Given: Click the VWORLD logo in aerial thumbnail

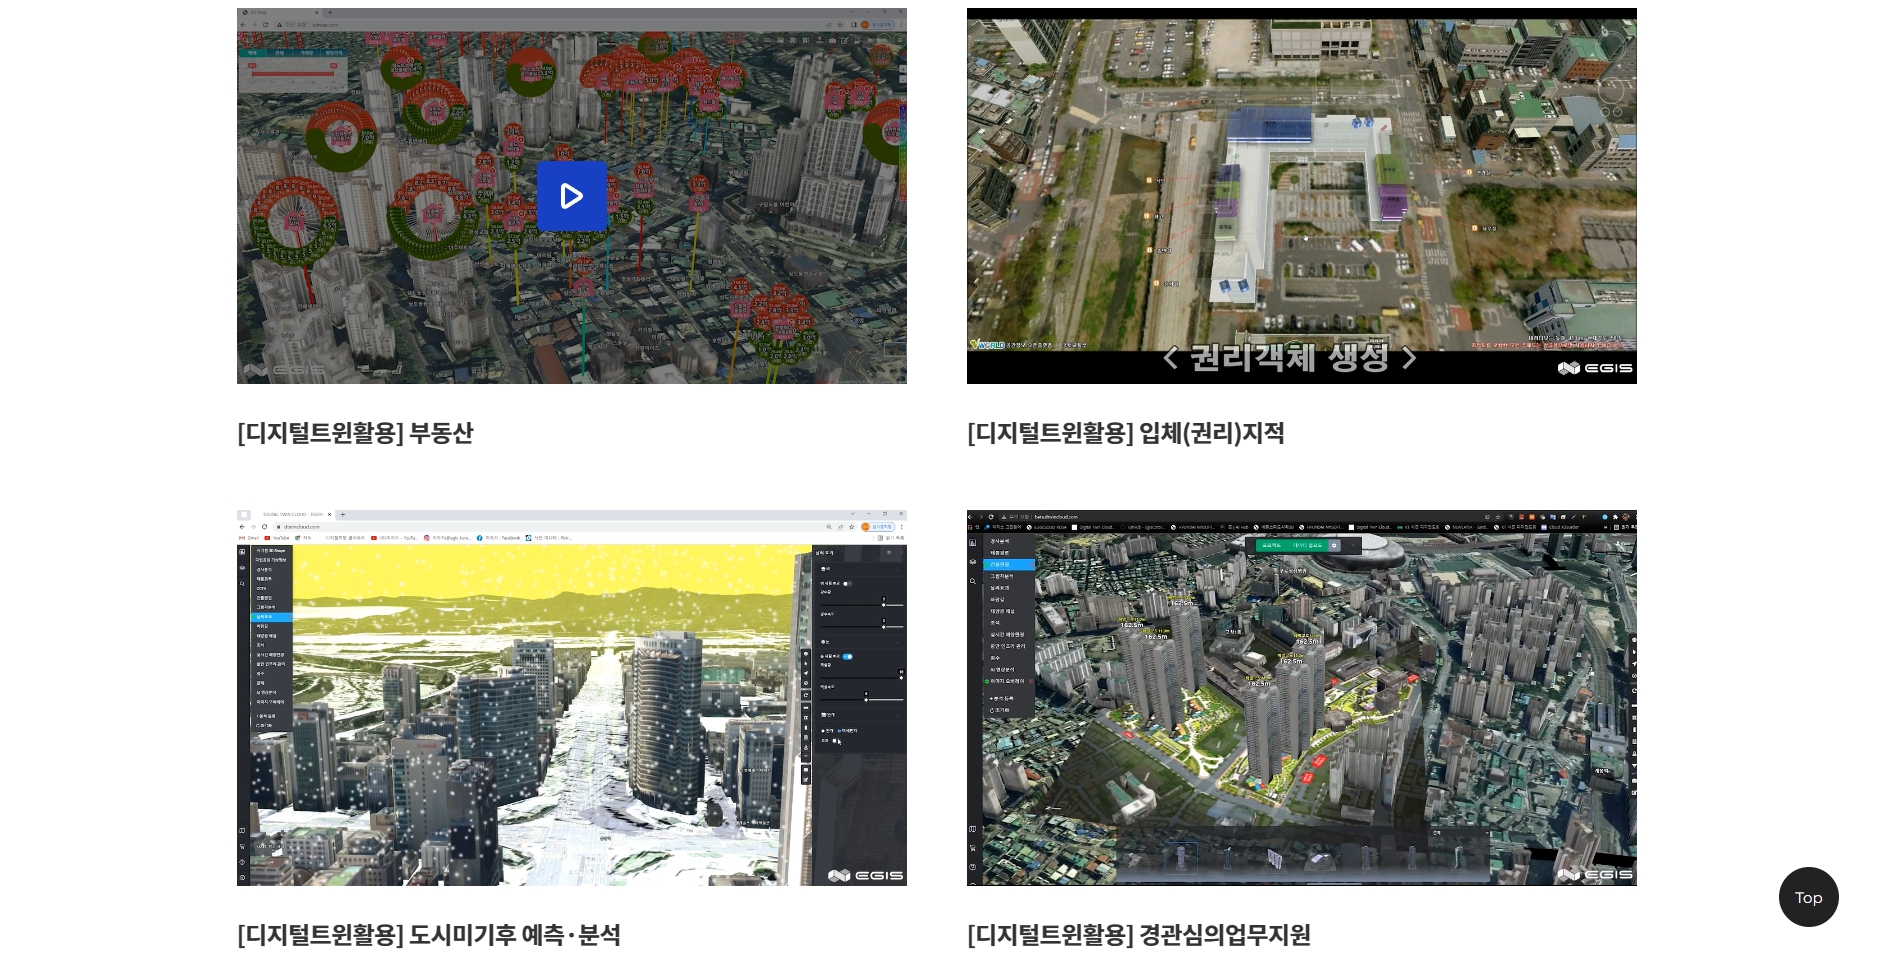Looking at the screenshot, I should [x=987, y=344].
